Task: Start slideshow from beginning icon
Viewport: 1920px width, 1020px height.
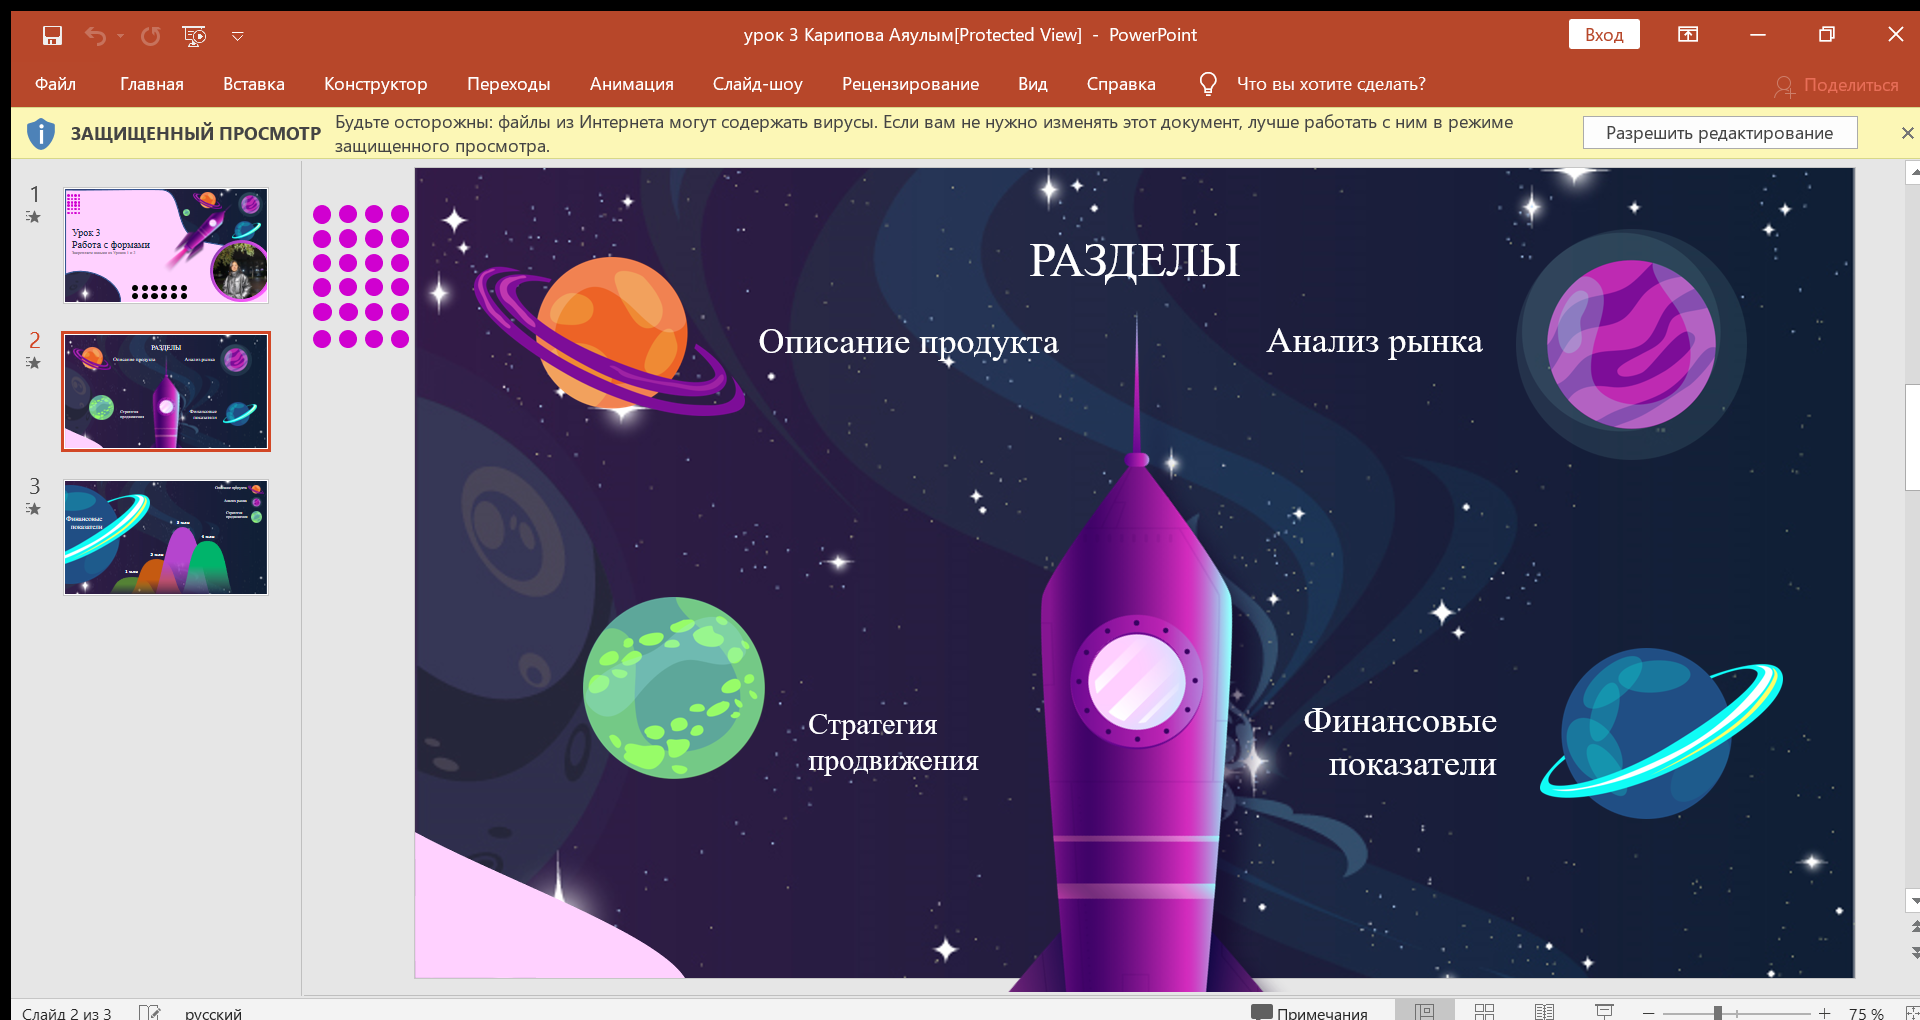Action: coord(194,36)
